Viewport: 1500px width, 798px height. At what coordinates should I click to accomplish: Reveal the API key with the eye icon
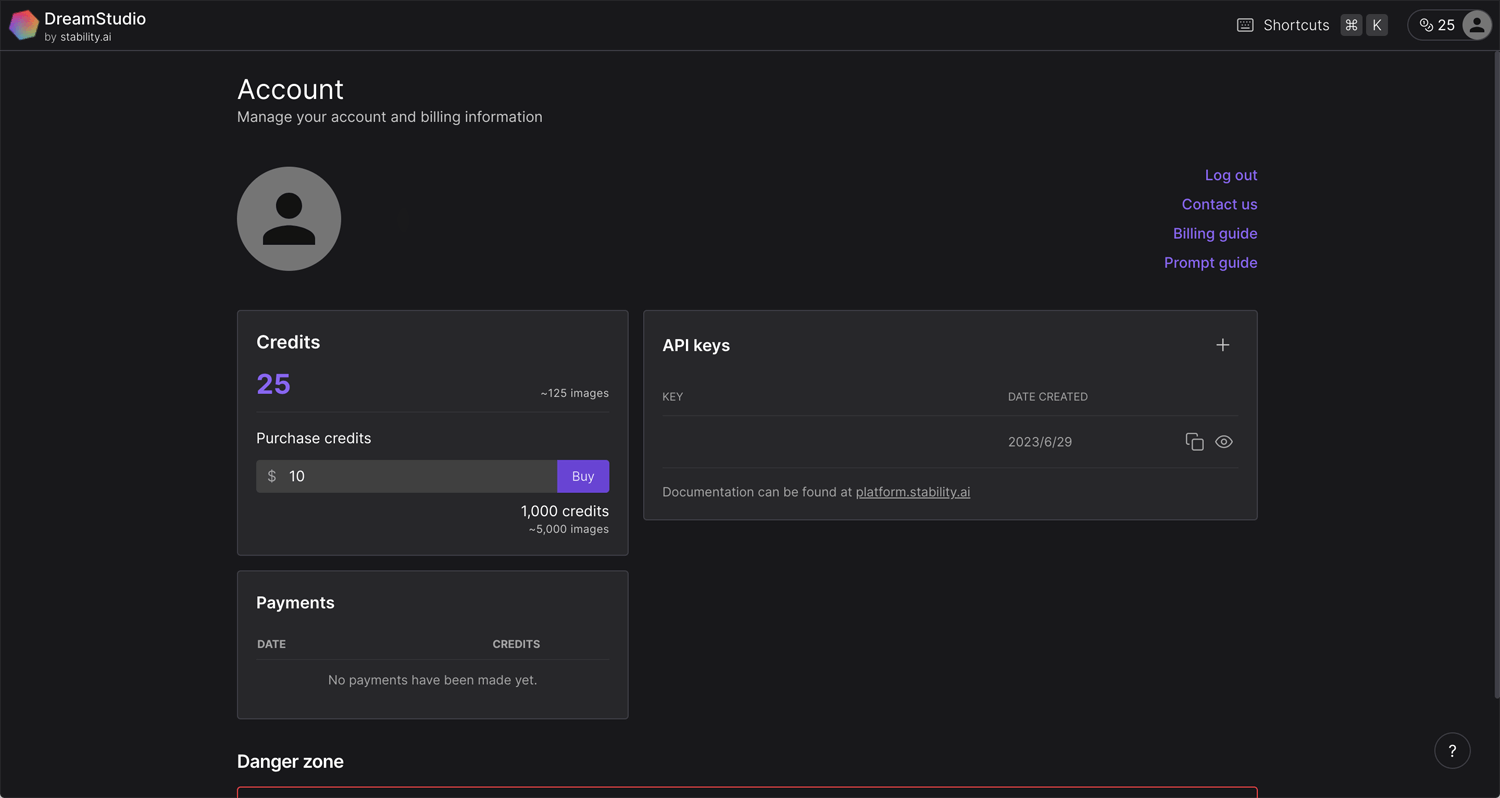point(1224,442)
